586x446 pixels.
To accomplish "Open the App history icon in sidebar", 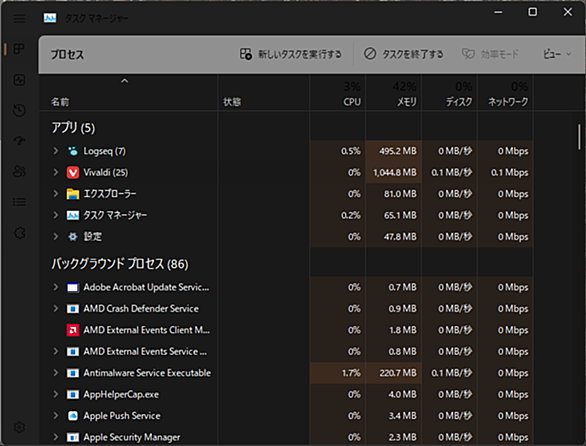I will pyautogui.click(x=19, y=110).
